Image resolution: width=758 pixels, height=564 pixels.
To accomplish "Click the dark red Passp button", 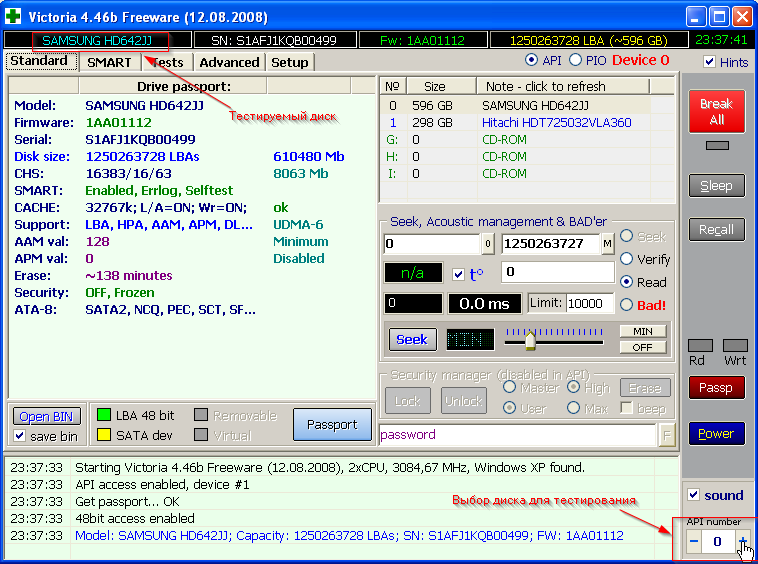I will (717, 388).
